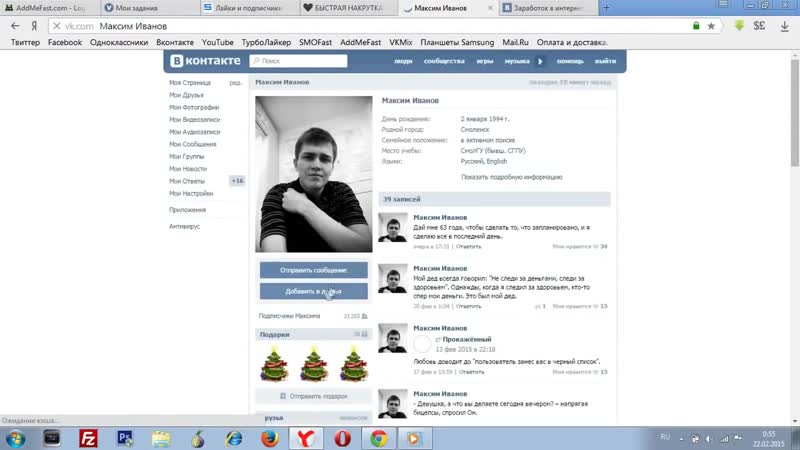Open the Yandex home Я icon

point(34,26)
